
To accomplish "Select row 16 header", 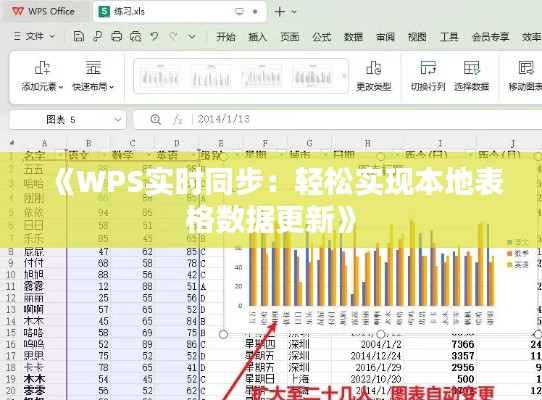I will pyautogui.click(x=11, y=344).
